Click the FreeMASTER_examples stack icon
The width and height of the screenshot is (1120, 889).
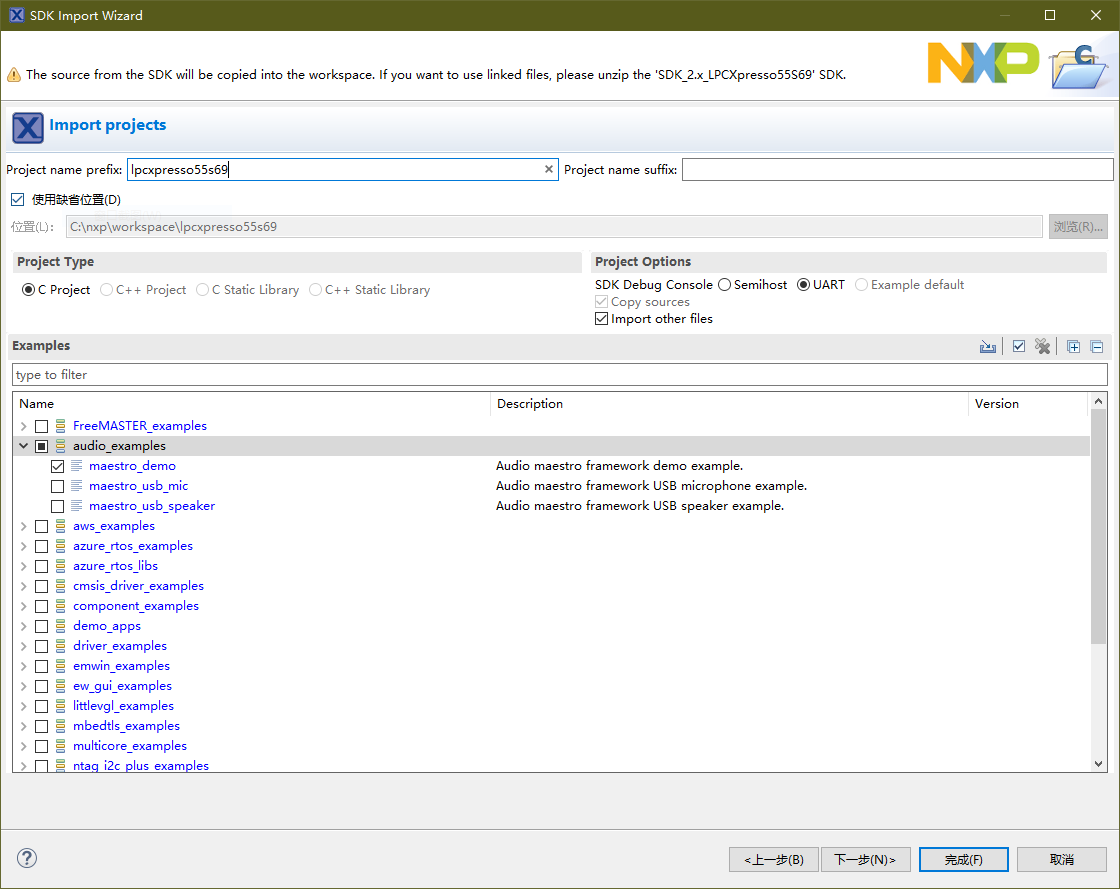click(x=61, y=426)
